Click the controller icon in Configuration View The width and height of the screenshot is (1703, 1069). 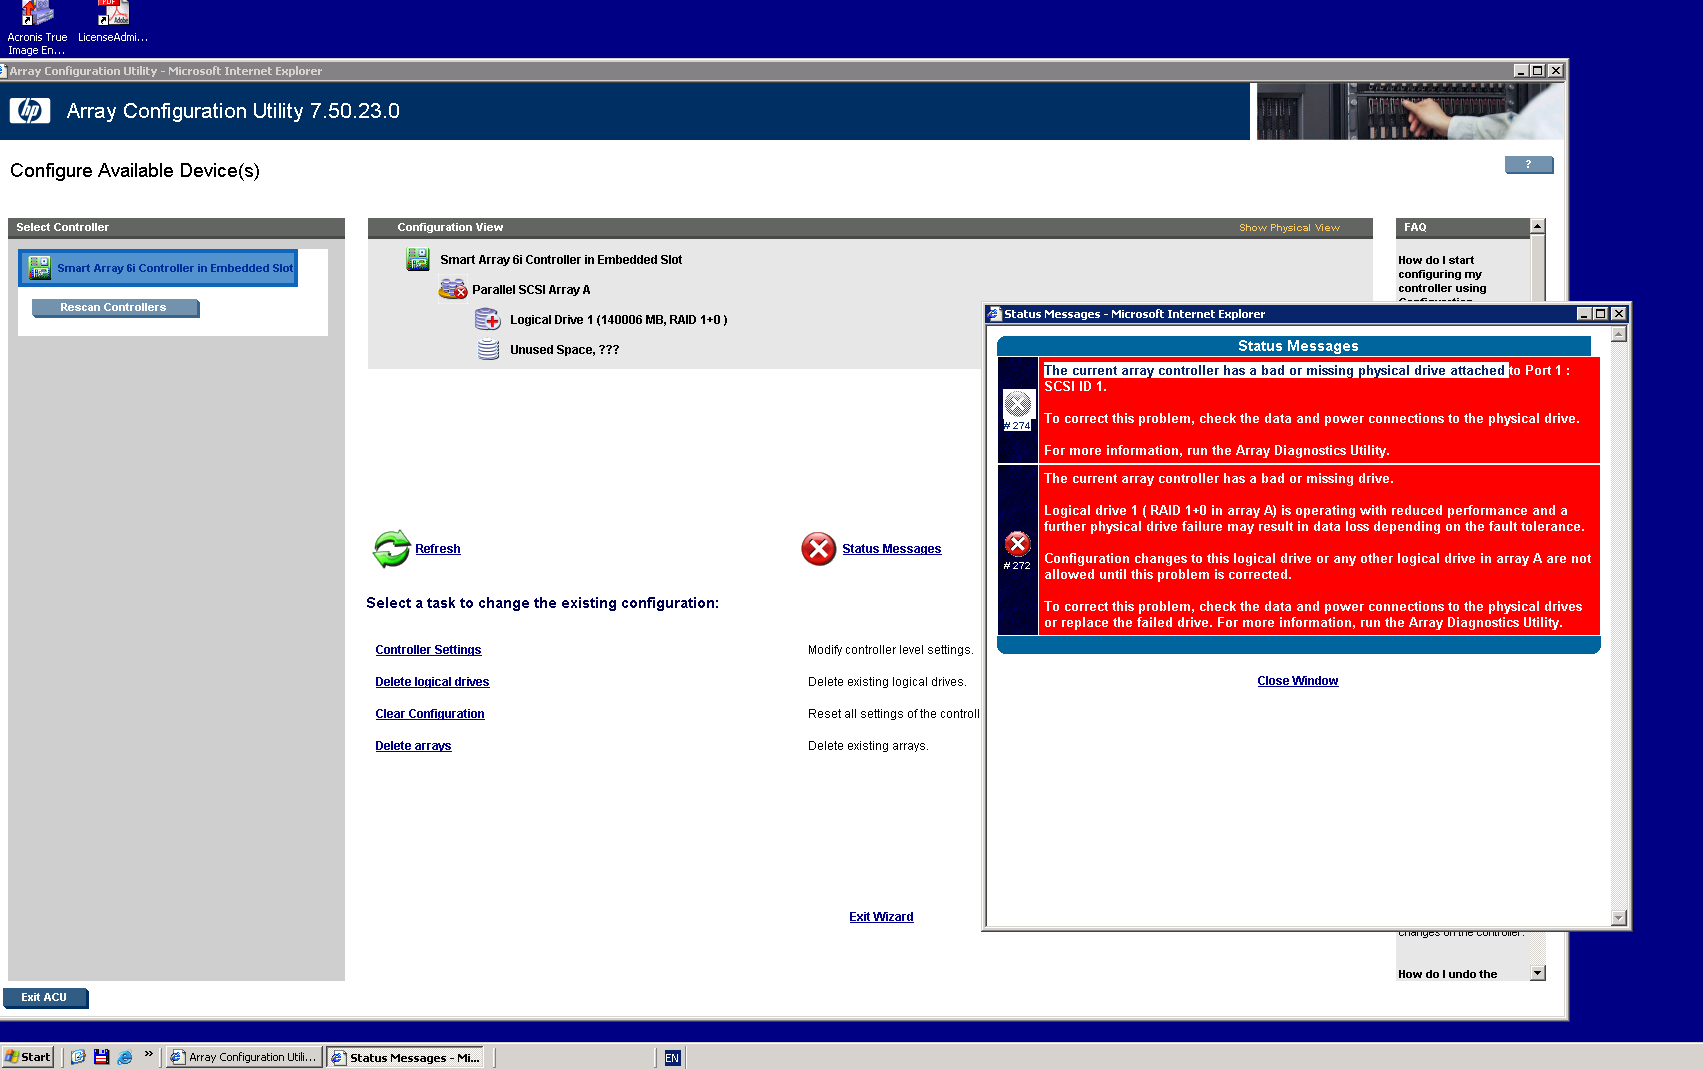tap(417, 259)
